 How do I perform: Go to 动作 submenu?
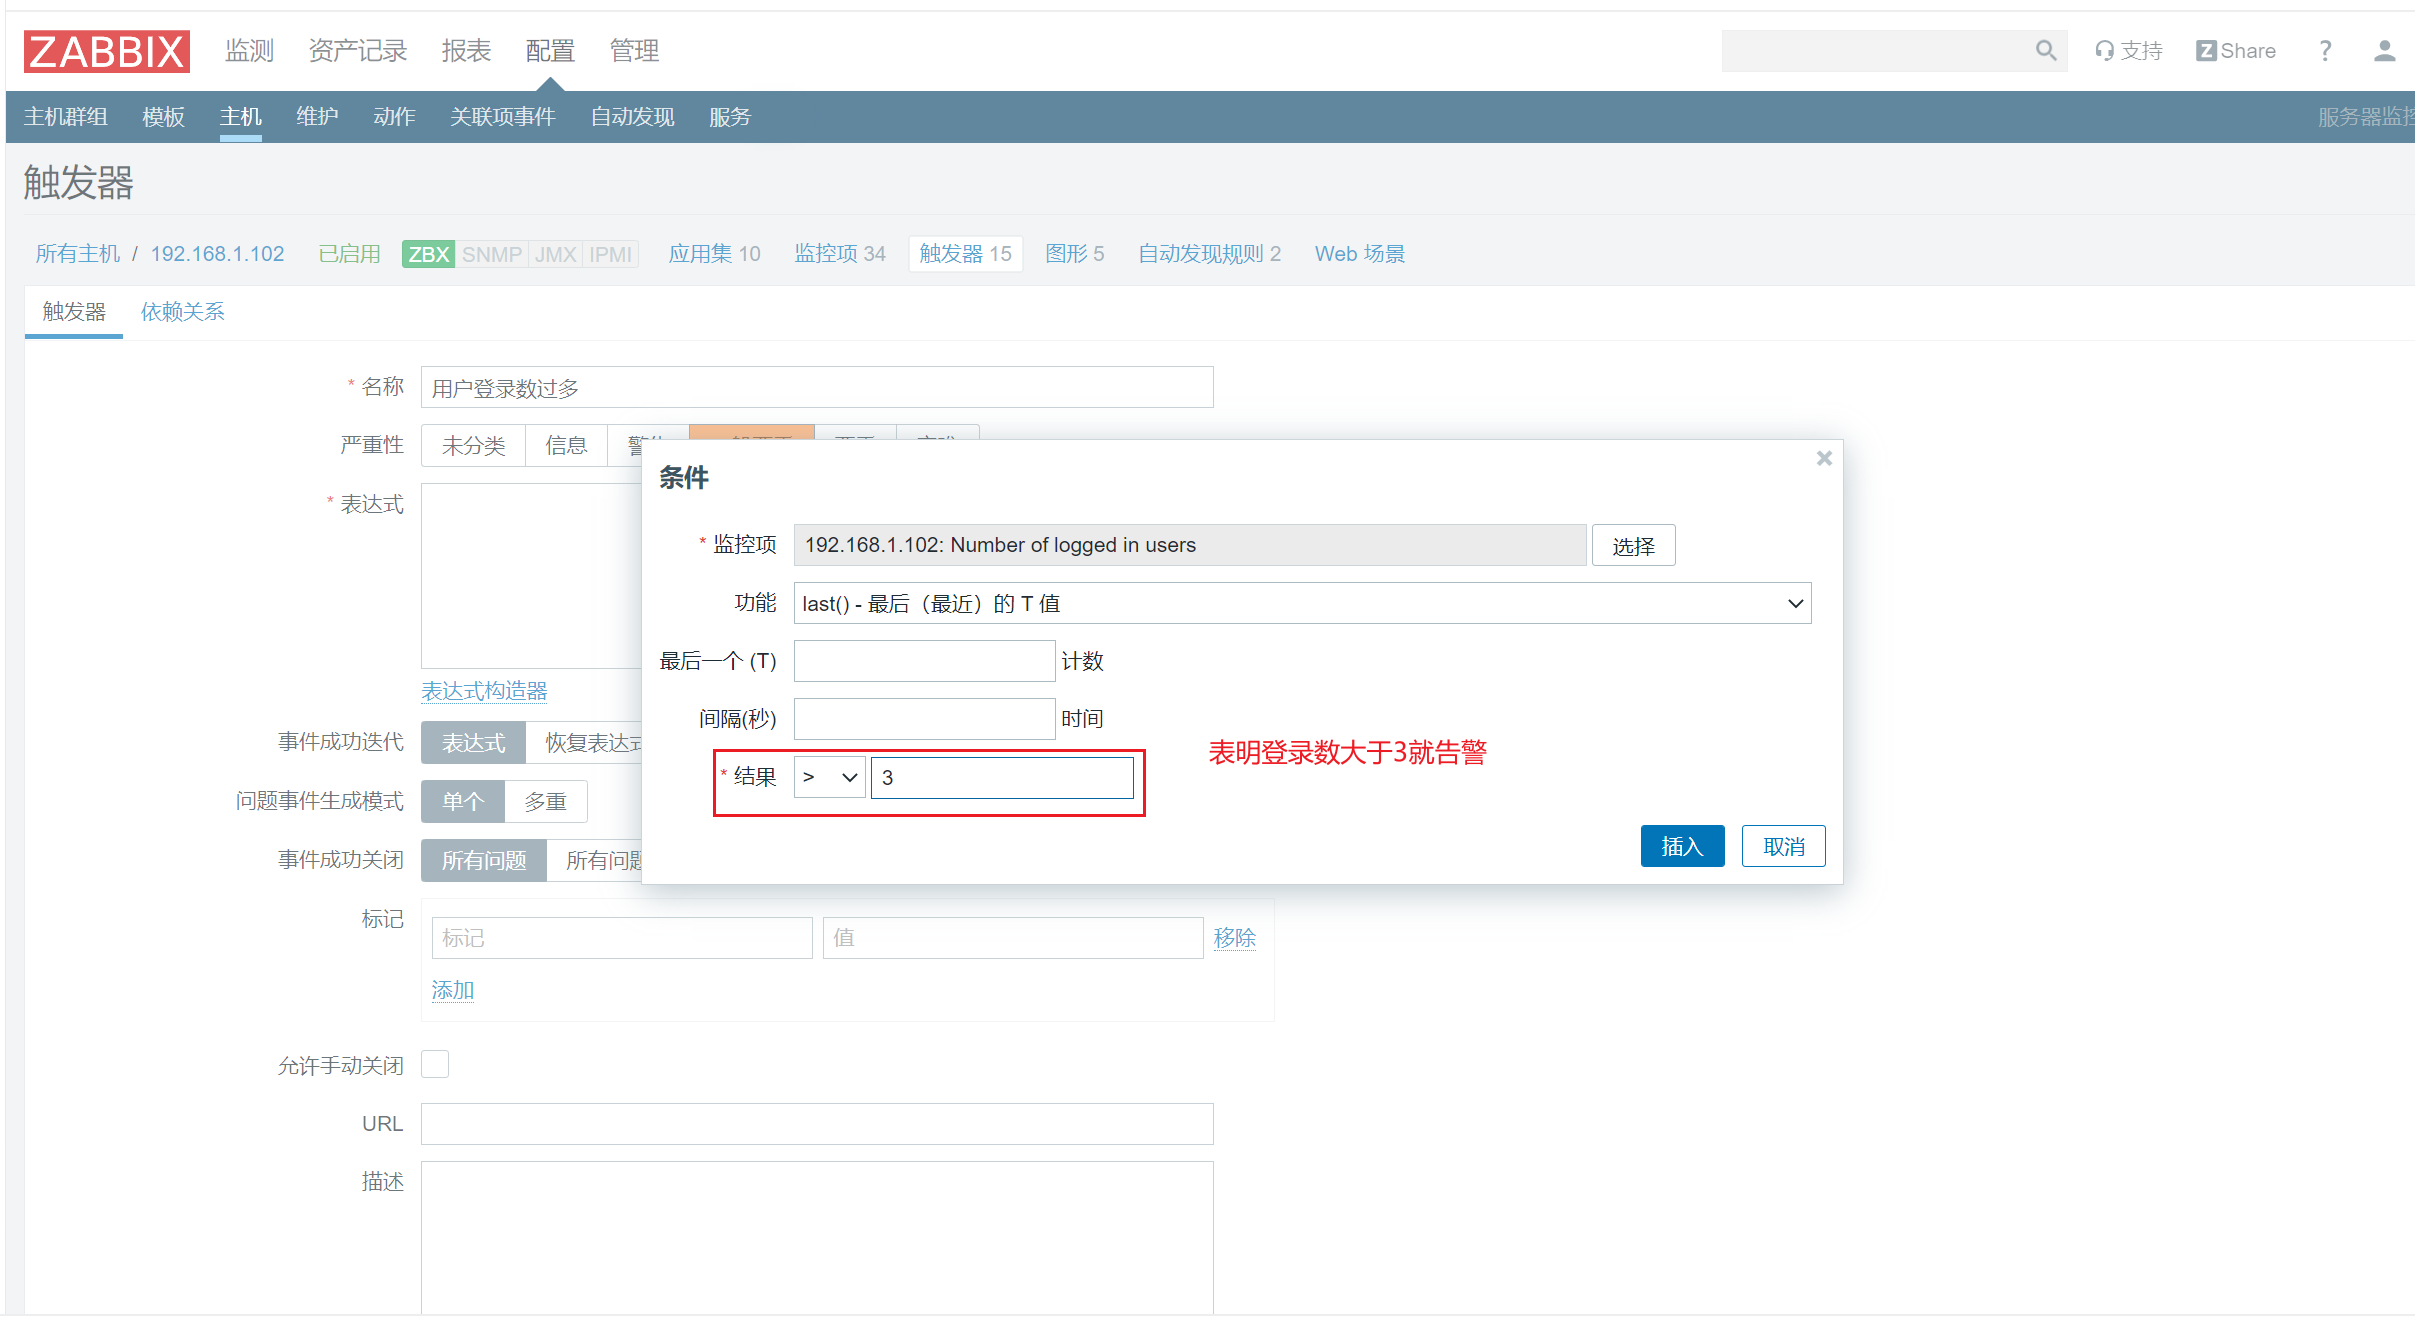[x=394, y=117]
